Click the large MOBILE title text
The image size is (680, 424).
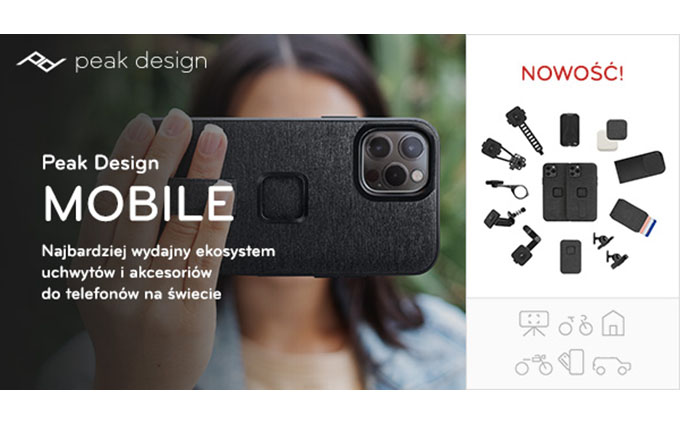(x=139, y=204)
